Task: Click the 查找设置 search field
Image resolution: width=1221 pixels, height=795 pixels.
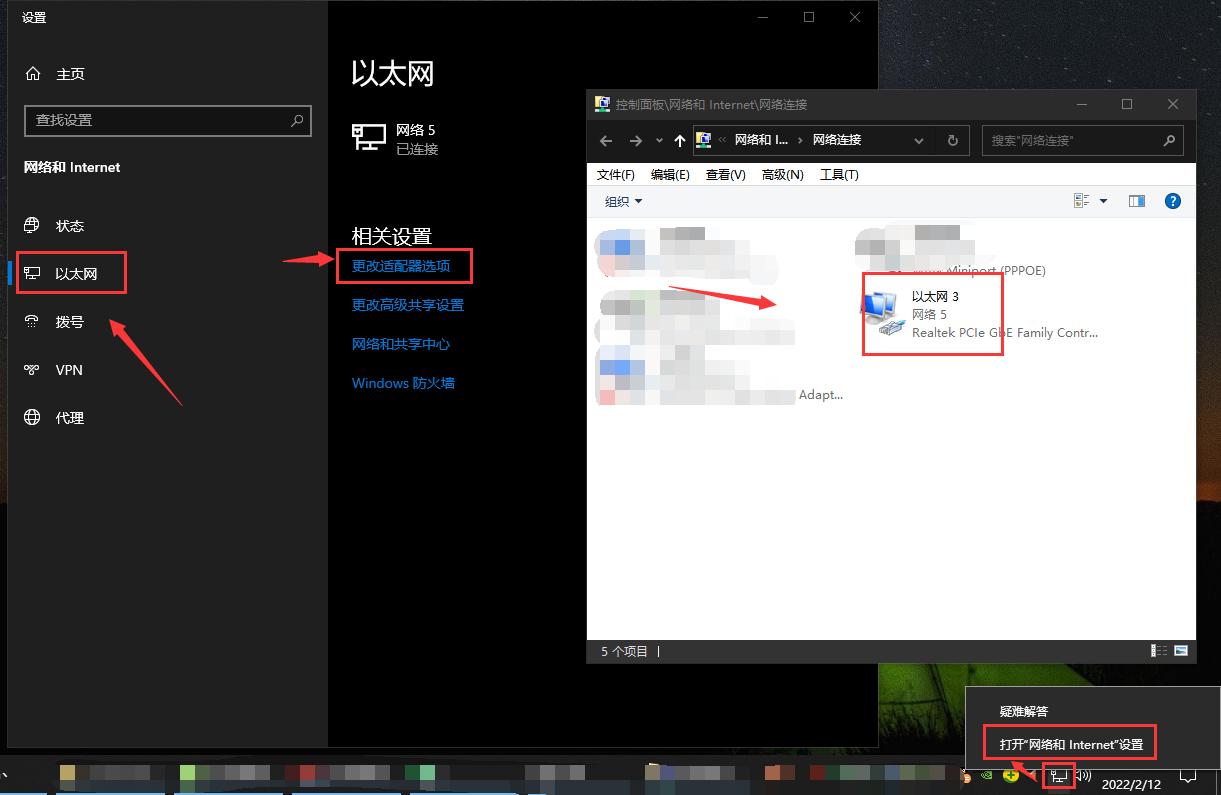Action: point(160,120)
